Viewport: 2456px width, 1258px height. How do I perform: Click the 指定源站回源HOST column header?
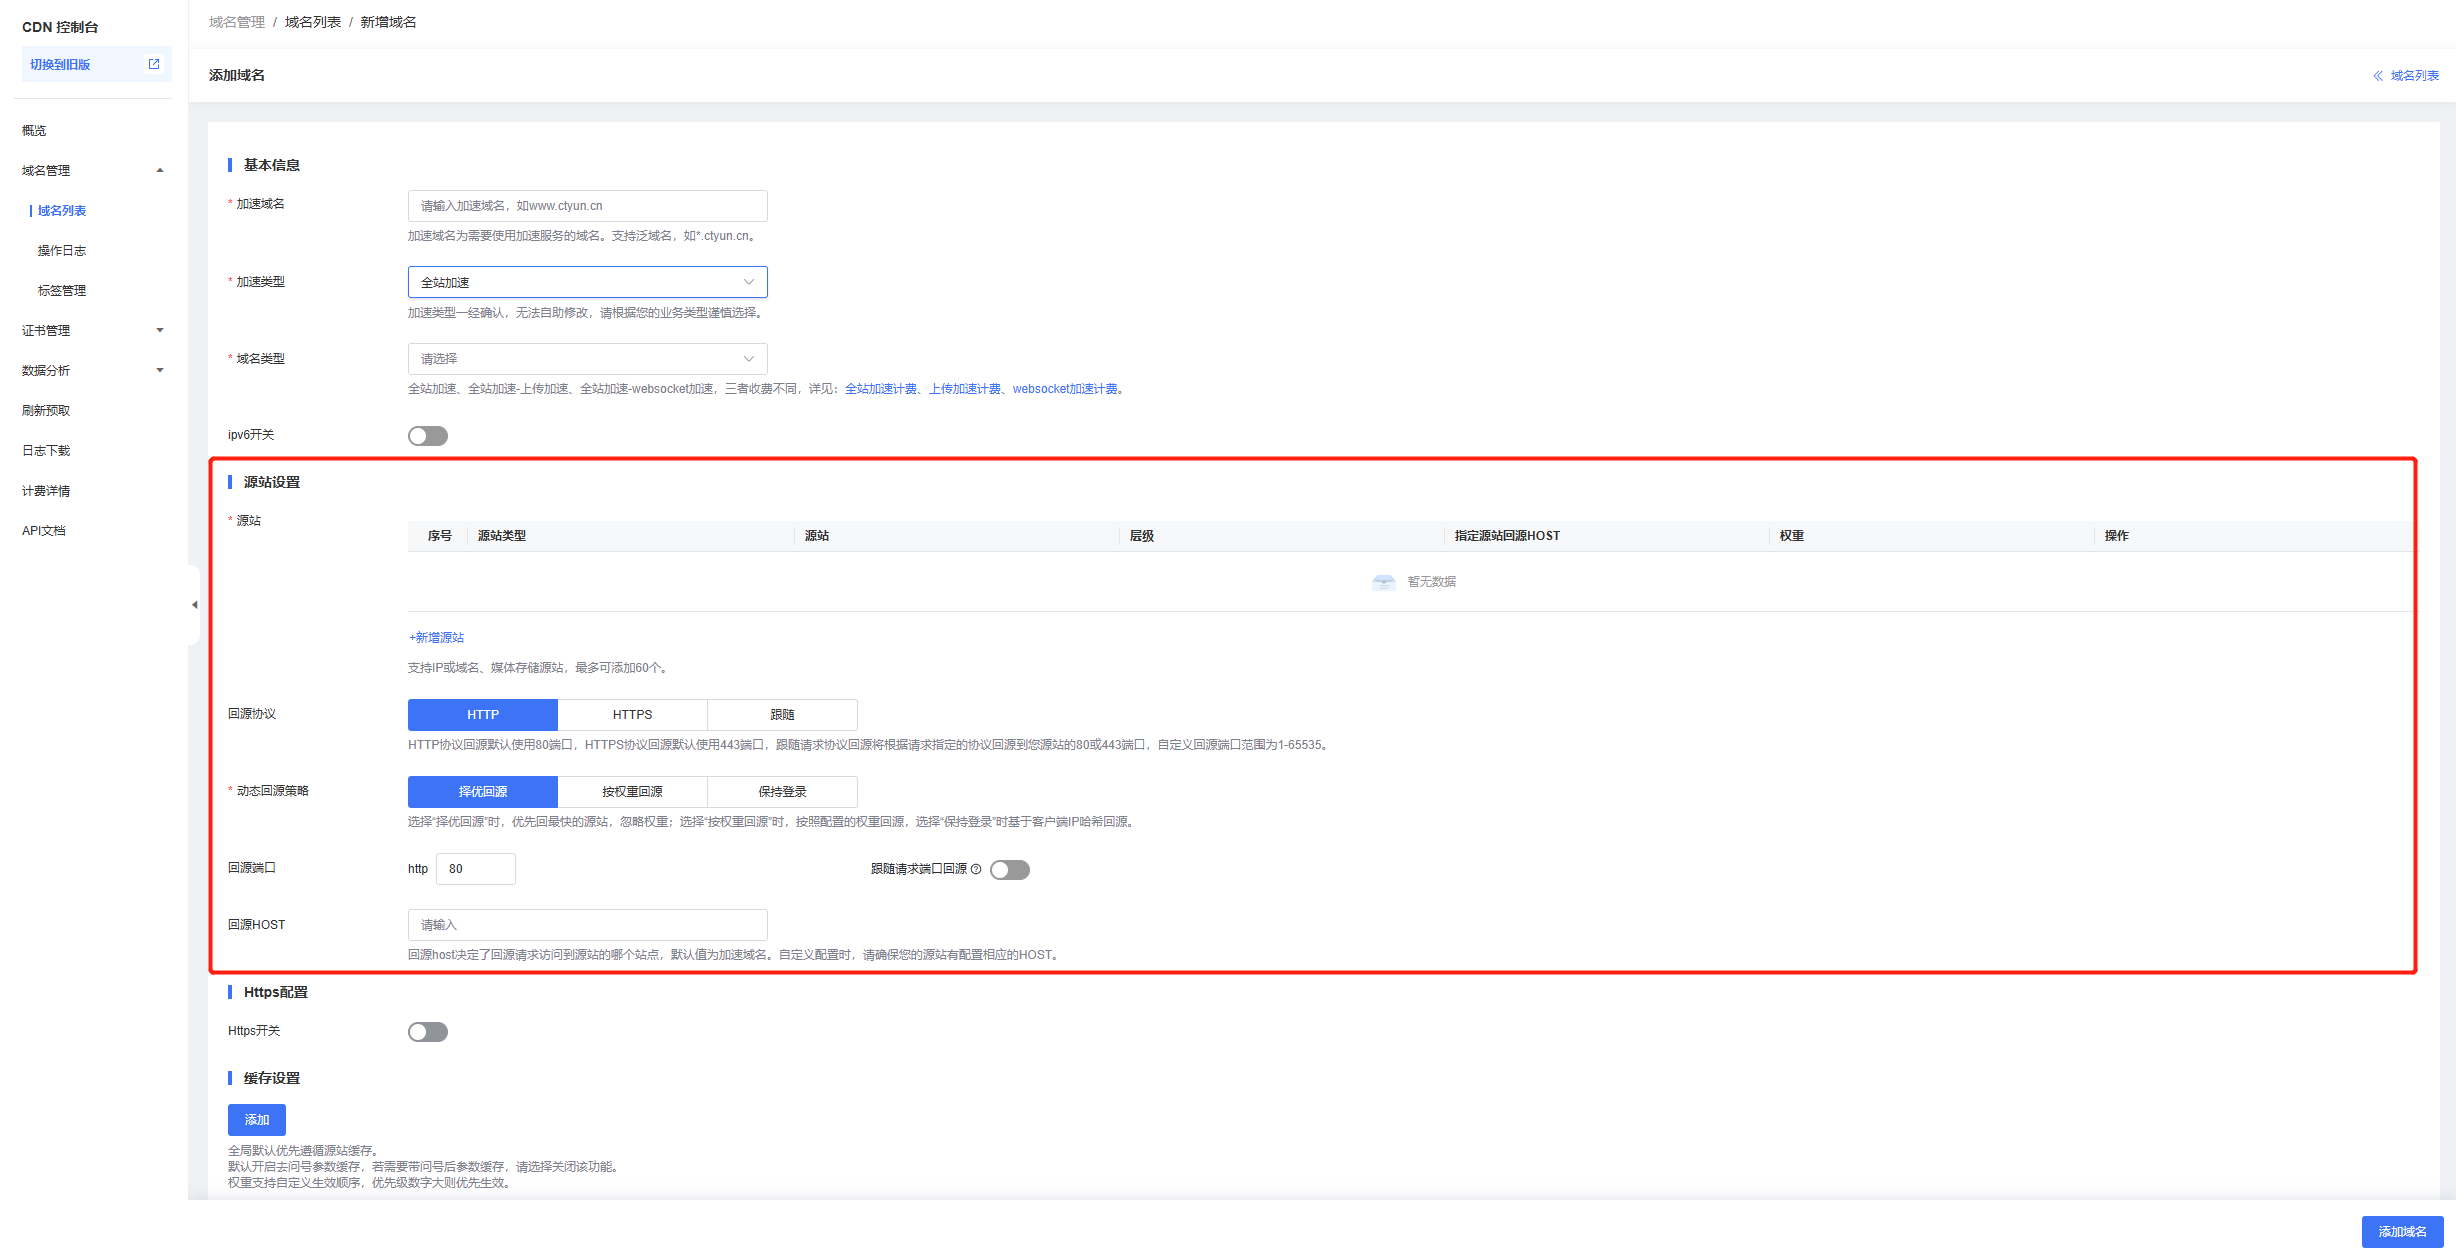[1507, 536]
